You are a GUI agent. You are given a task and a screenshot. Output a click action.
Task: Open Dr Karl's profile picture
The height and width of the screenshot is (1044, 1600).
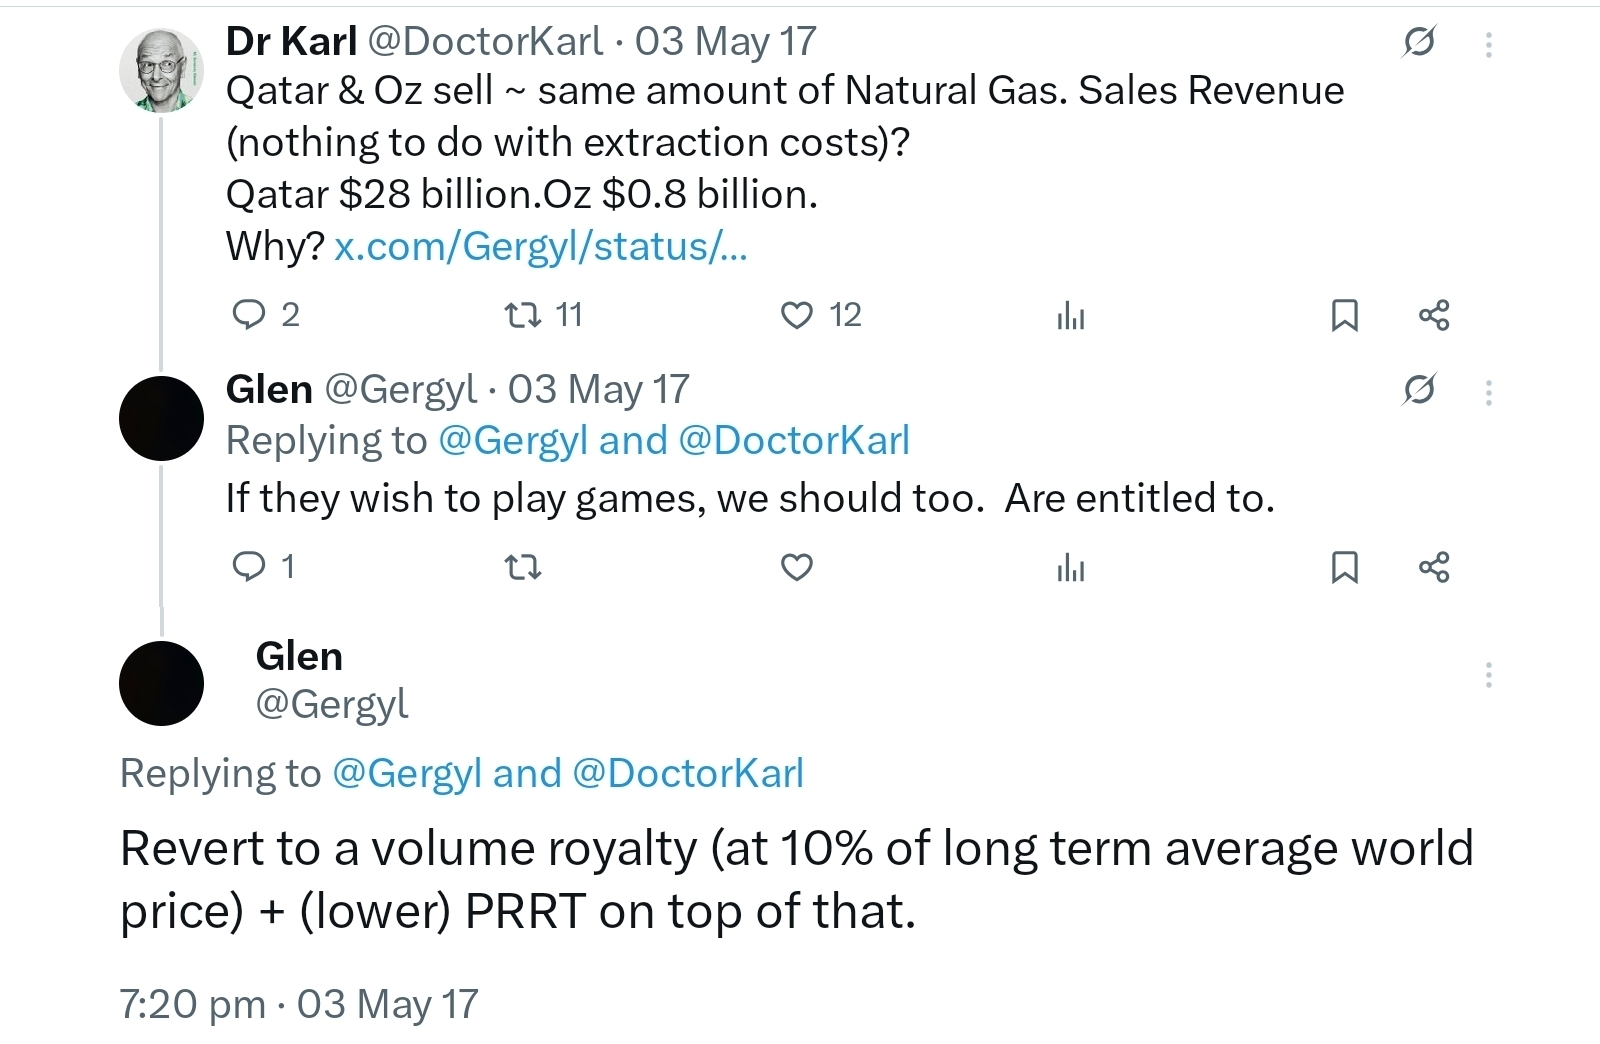pos(161,70)
